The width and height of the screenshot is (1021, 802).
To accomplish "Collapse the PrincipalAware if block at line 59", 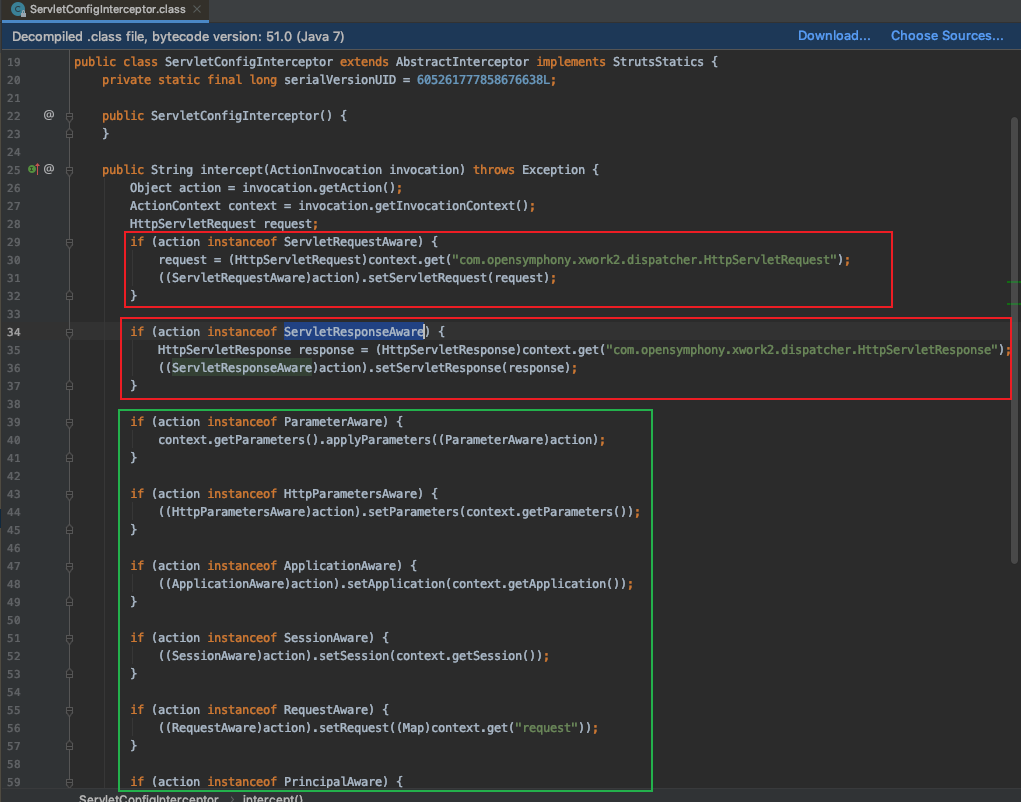I will coord(69,782).
